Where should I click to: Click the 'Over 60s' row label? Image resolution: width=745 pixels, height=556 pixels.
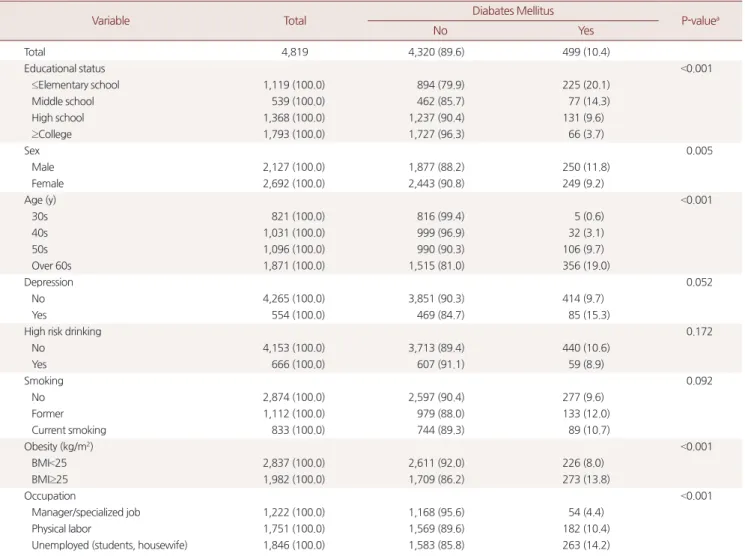point(51,266)
